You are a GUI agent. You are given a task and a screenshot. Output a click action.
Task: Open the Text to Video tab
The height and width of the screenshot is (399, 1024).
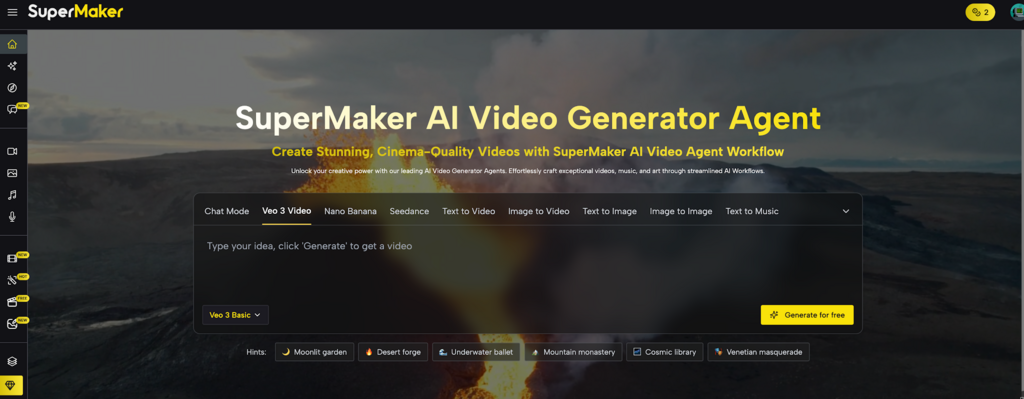click(468, 211)
